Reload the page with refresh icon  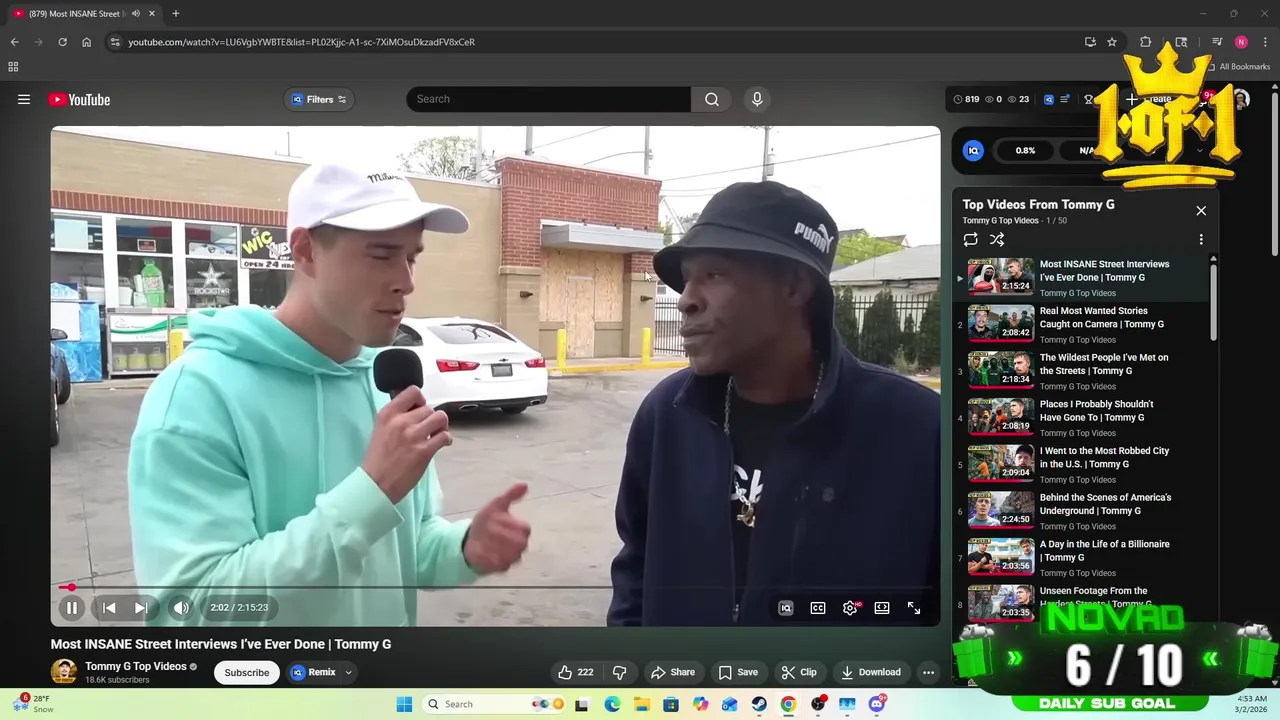(x=62, y=42)
